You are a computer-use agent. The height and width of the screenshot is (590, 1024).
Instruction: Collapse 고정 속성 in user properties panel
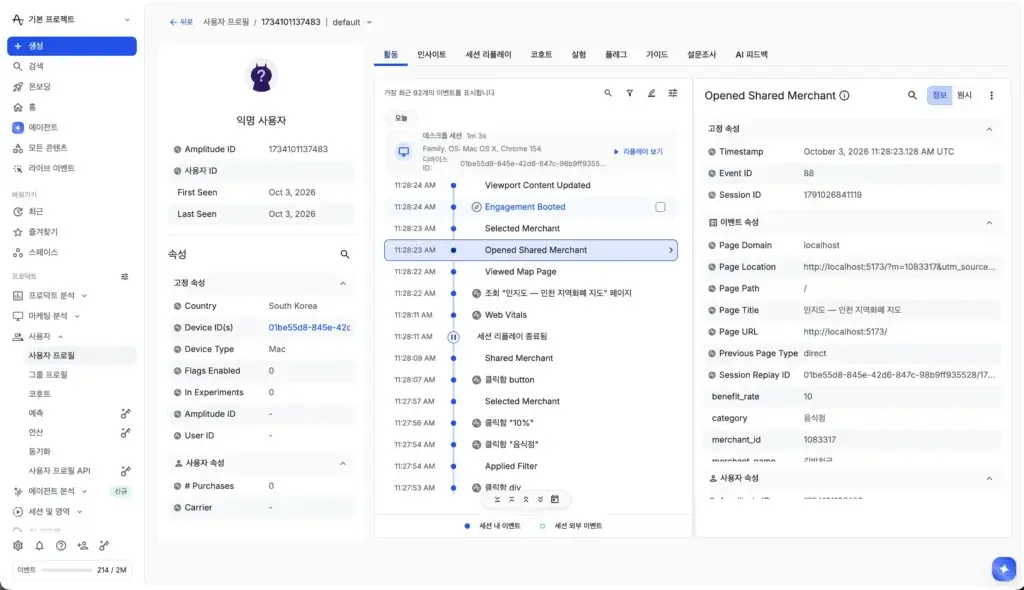pos(343,283)
